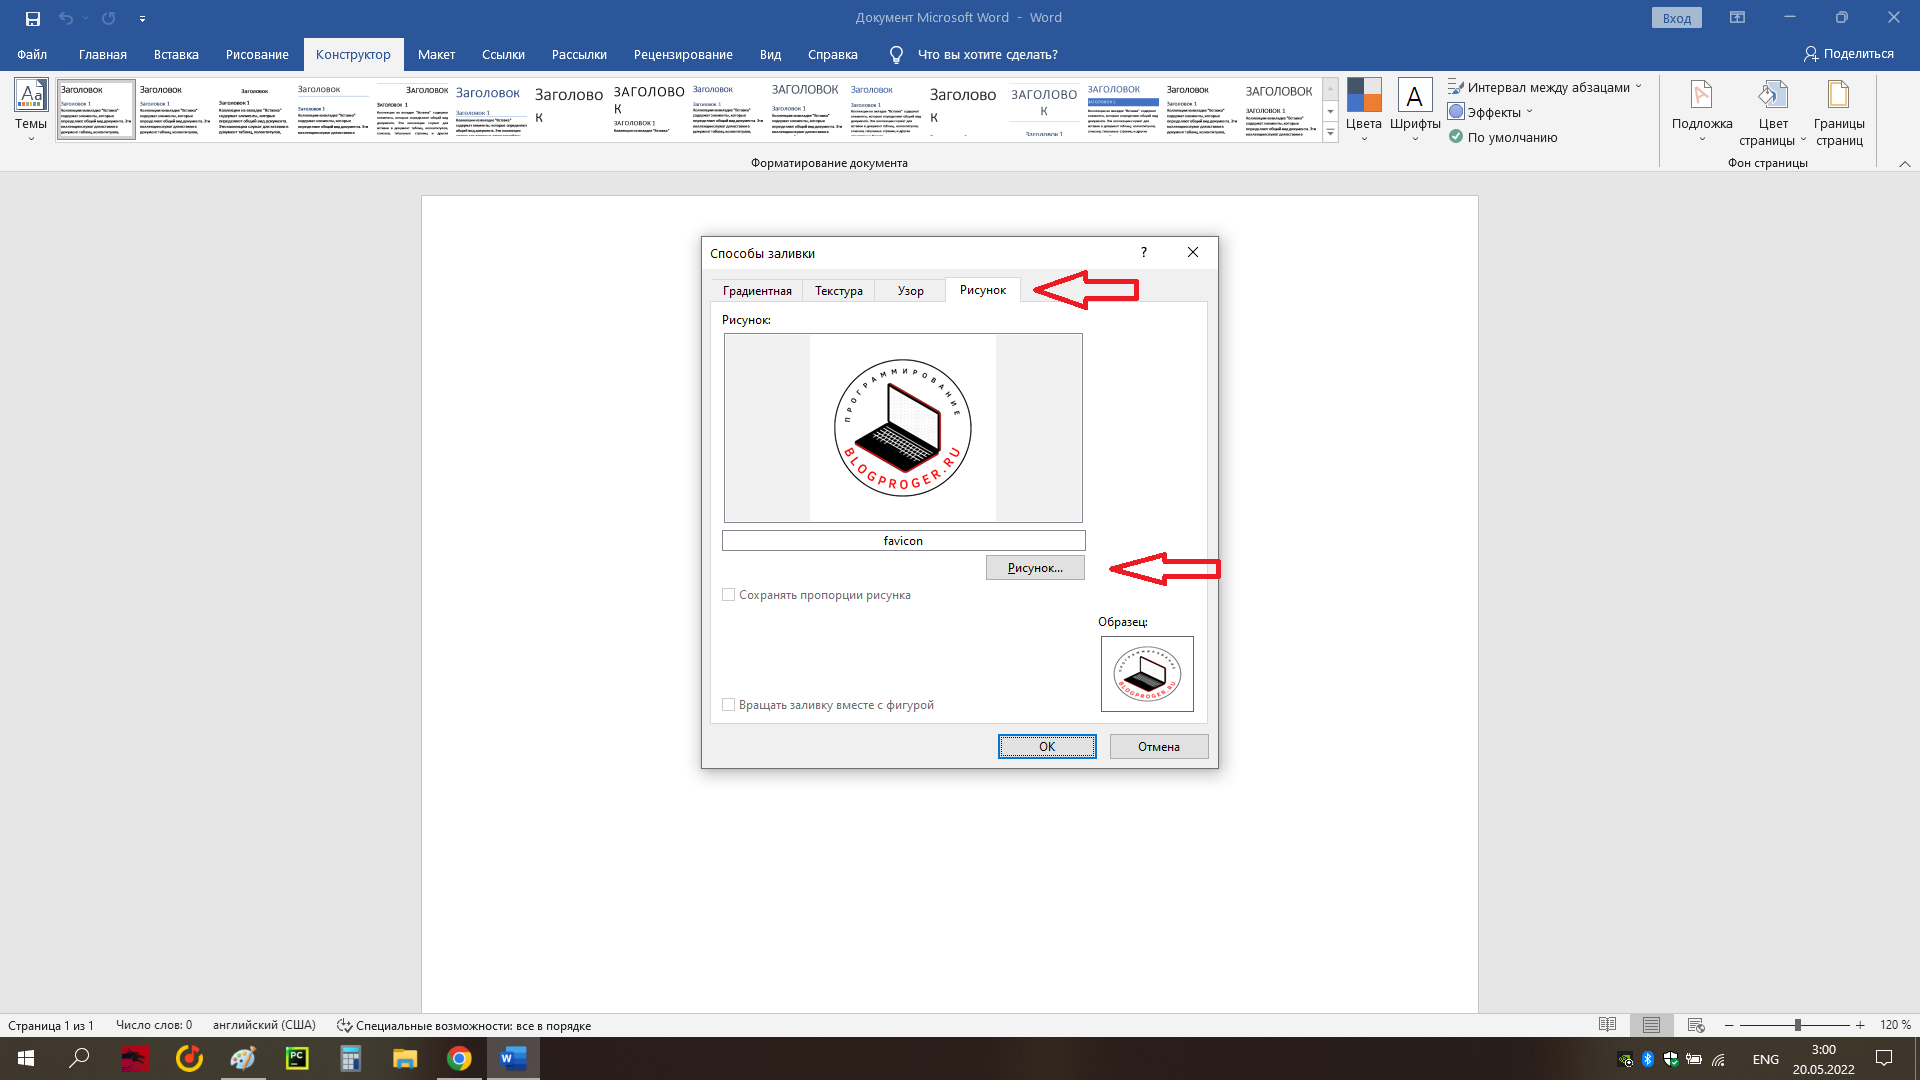Image resolution: width=1920 pixels, height=1080 pixels.
Task: Toggle the lock picture aspect ratio checkbox
Action: coord(729,595)
